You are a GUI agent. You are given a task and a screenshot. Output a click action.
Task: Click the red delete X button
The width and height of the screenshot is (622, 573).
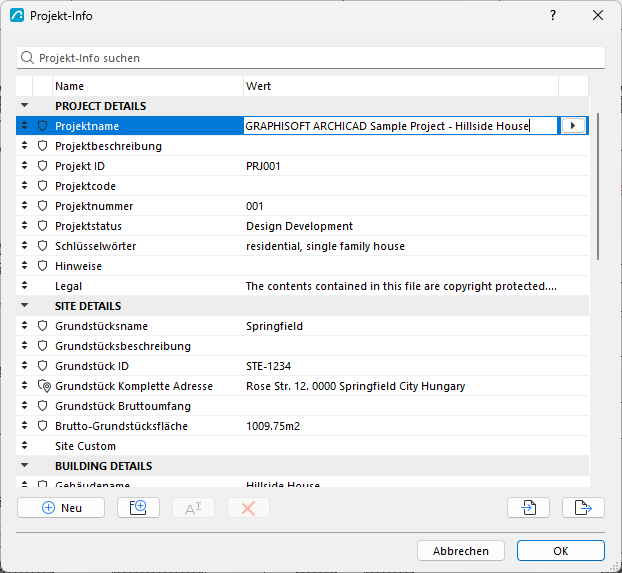pos(248,508)
